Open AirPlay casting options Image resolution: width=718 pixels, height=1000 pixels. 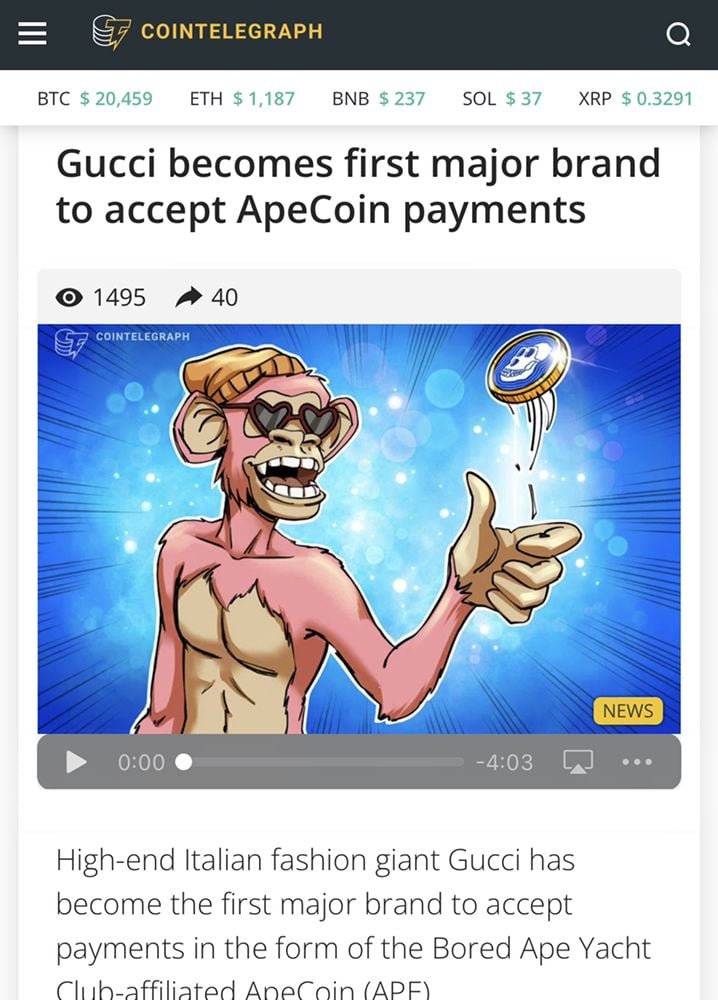578,761
